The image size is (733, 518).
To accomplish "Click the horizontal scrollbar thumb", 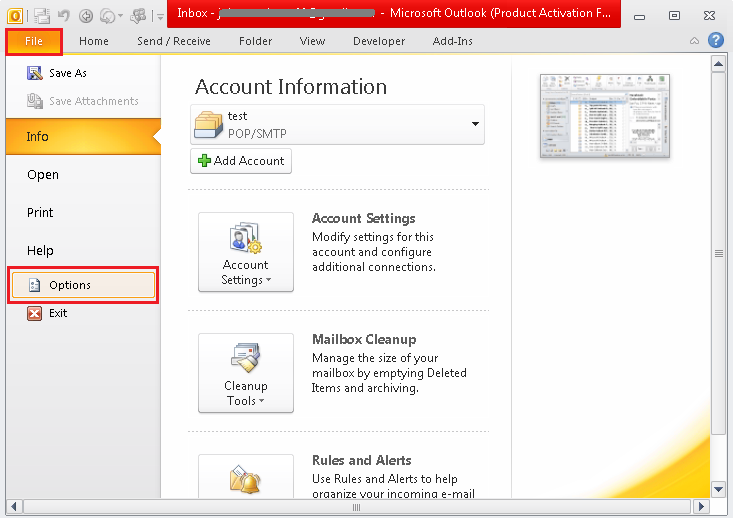I will (x=356, y=506).
